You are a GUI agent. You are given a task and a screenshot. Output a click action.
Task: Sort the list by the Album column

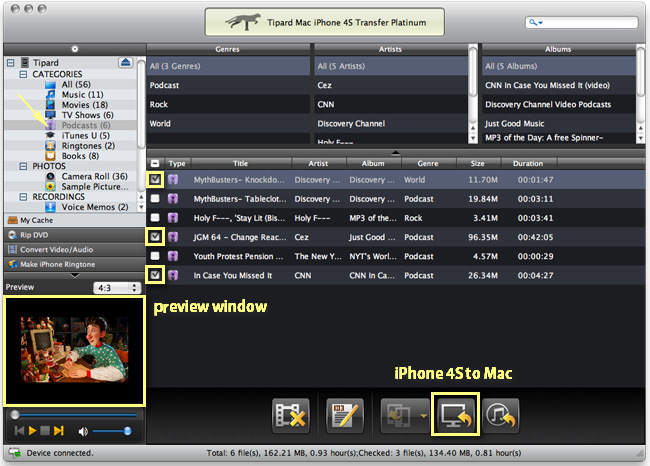(374, 163)
